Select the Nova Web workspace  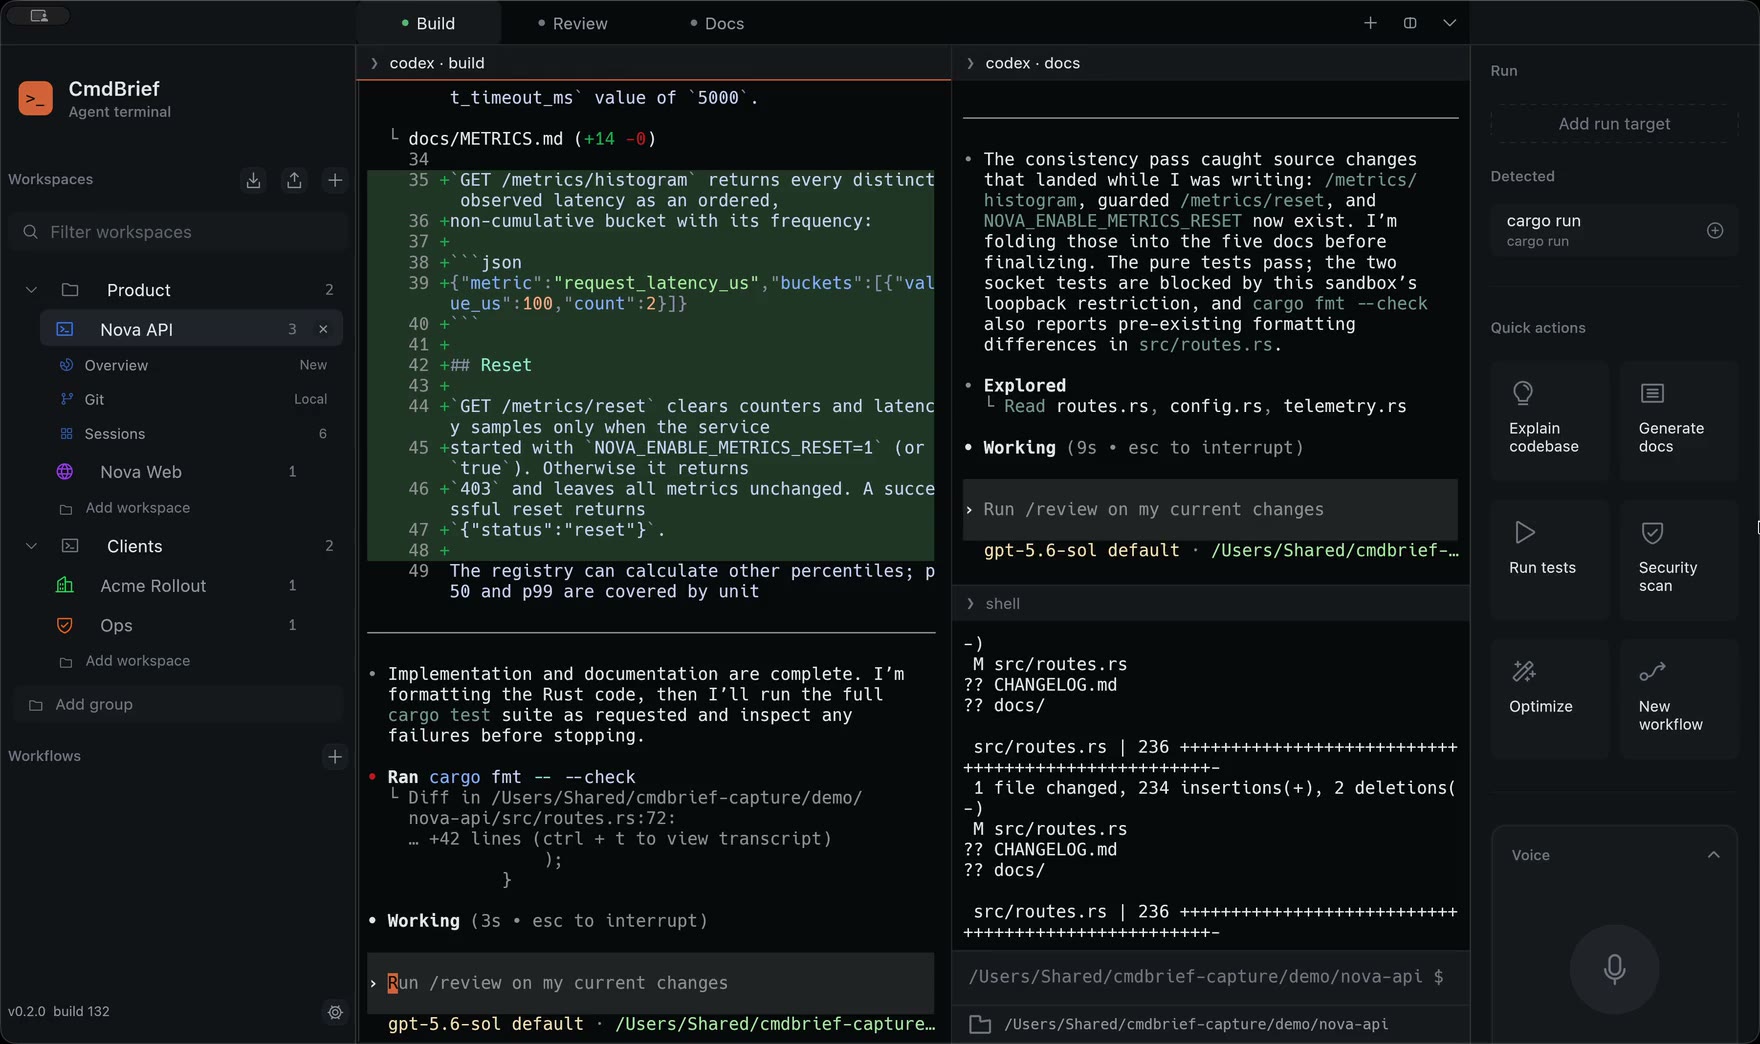pyautogui.click(x=191, y=472)
